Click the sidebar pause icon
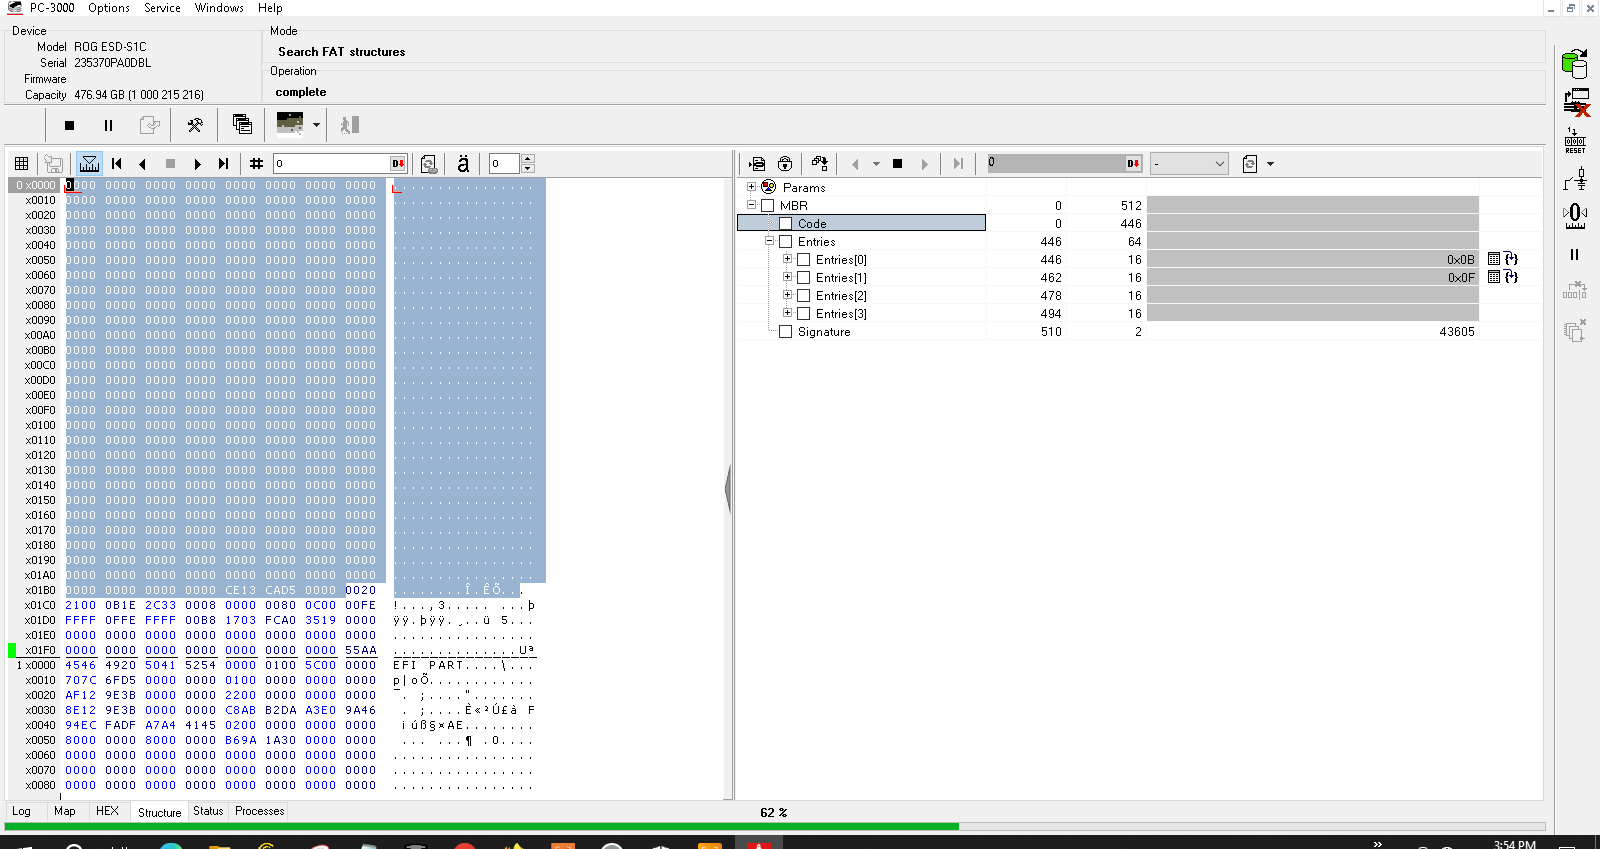Screen dimensions: 1600x849 [1575, 255]
